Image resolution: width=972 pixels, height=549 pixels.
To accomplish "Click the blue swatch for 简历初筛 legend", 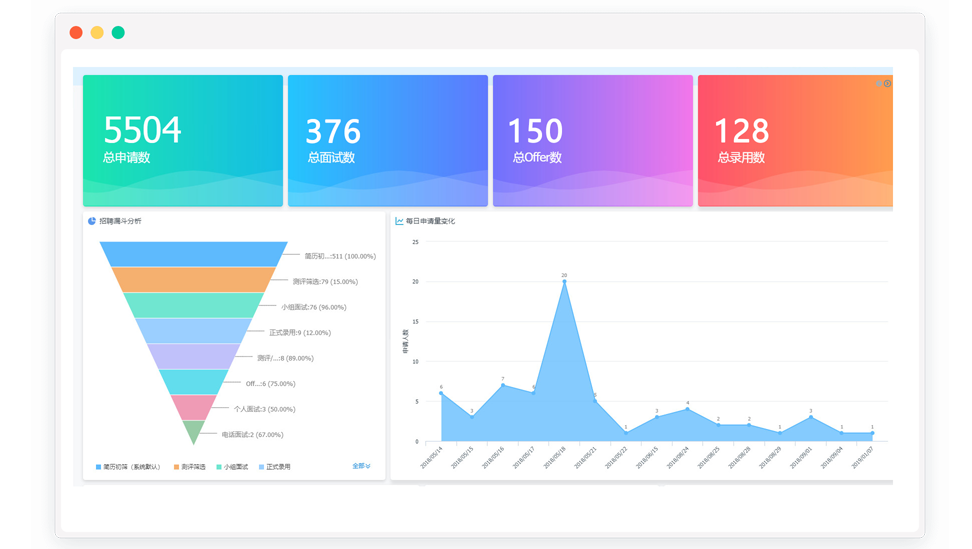I will coord(99,467).
